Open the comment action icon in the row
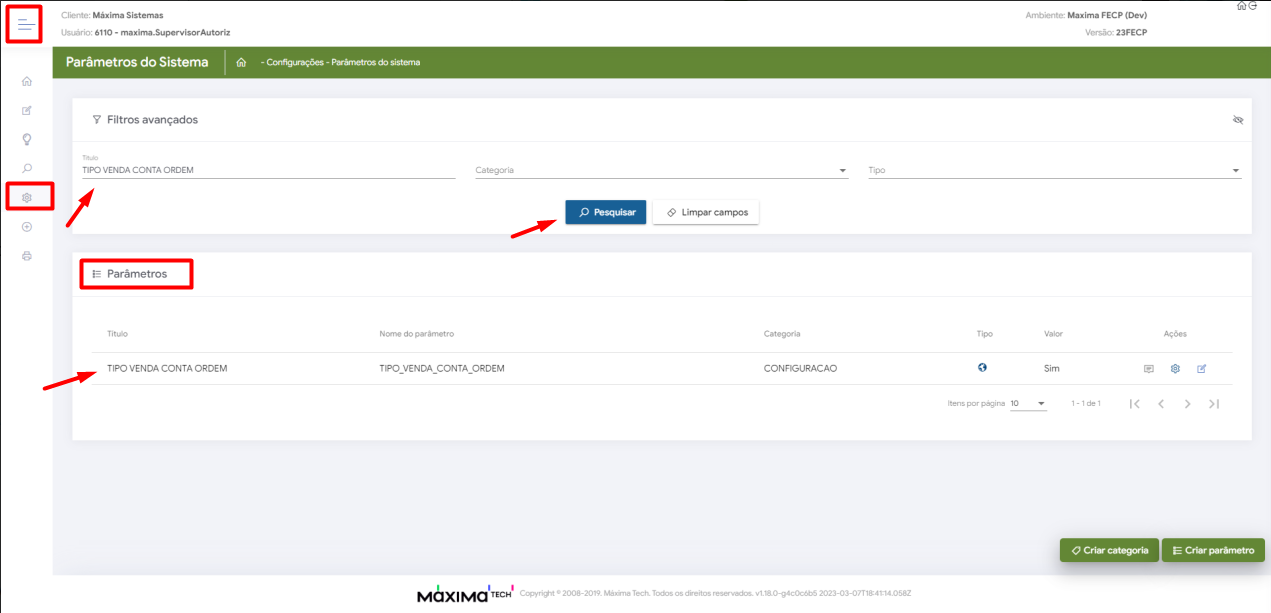 1149,369
